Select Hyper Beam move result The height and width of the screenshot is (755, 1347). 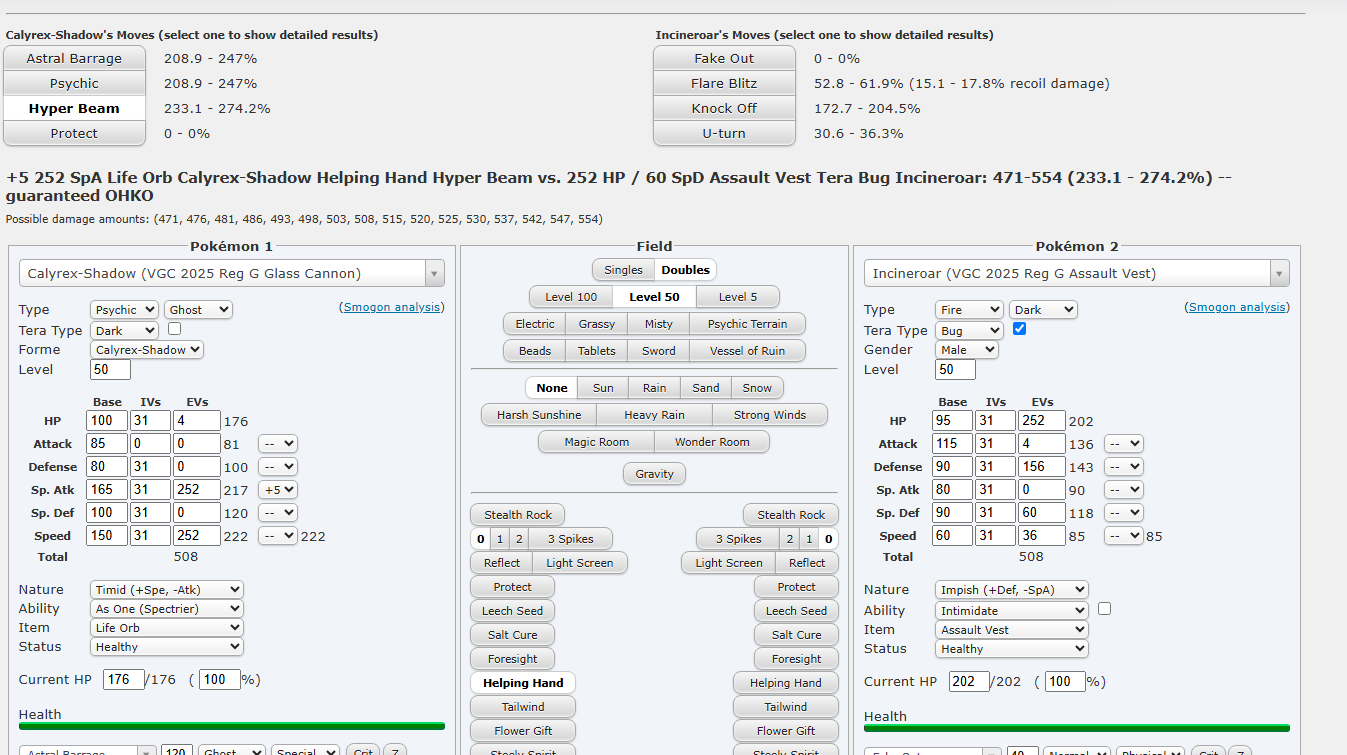tap(75, 109)
